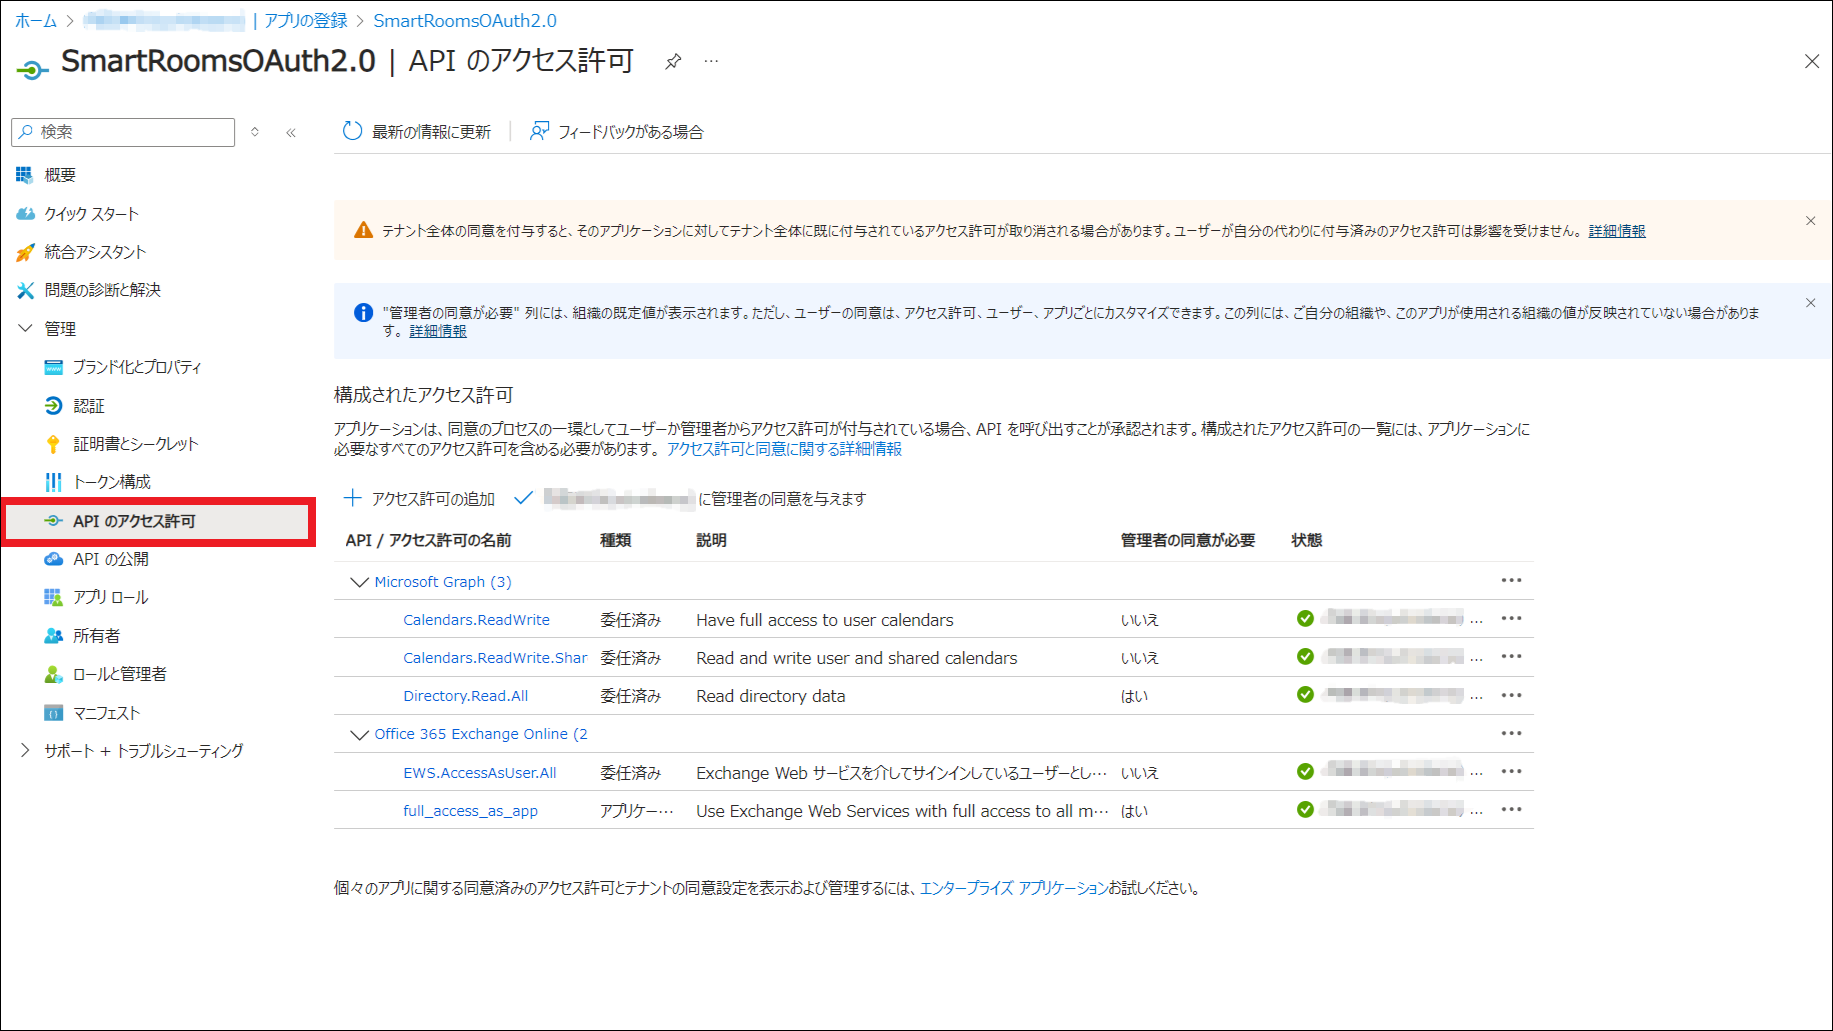Open the Calendars.ReadWrite permission link

pos(476,620)
